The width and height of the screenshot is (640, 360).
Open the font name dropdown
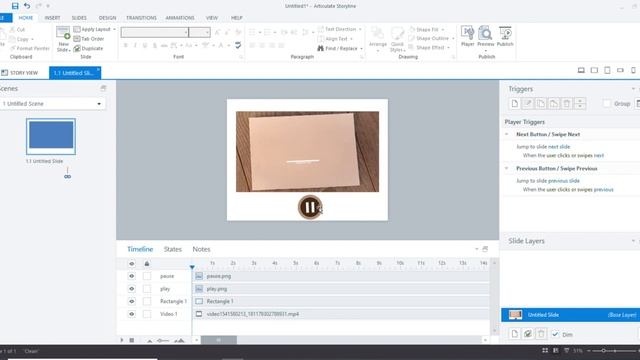[x=186, y=32]
